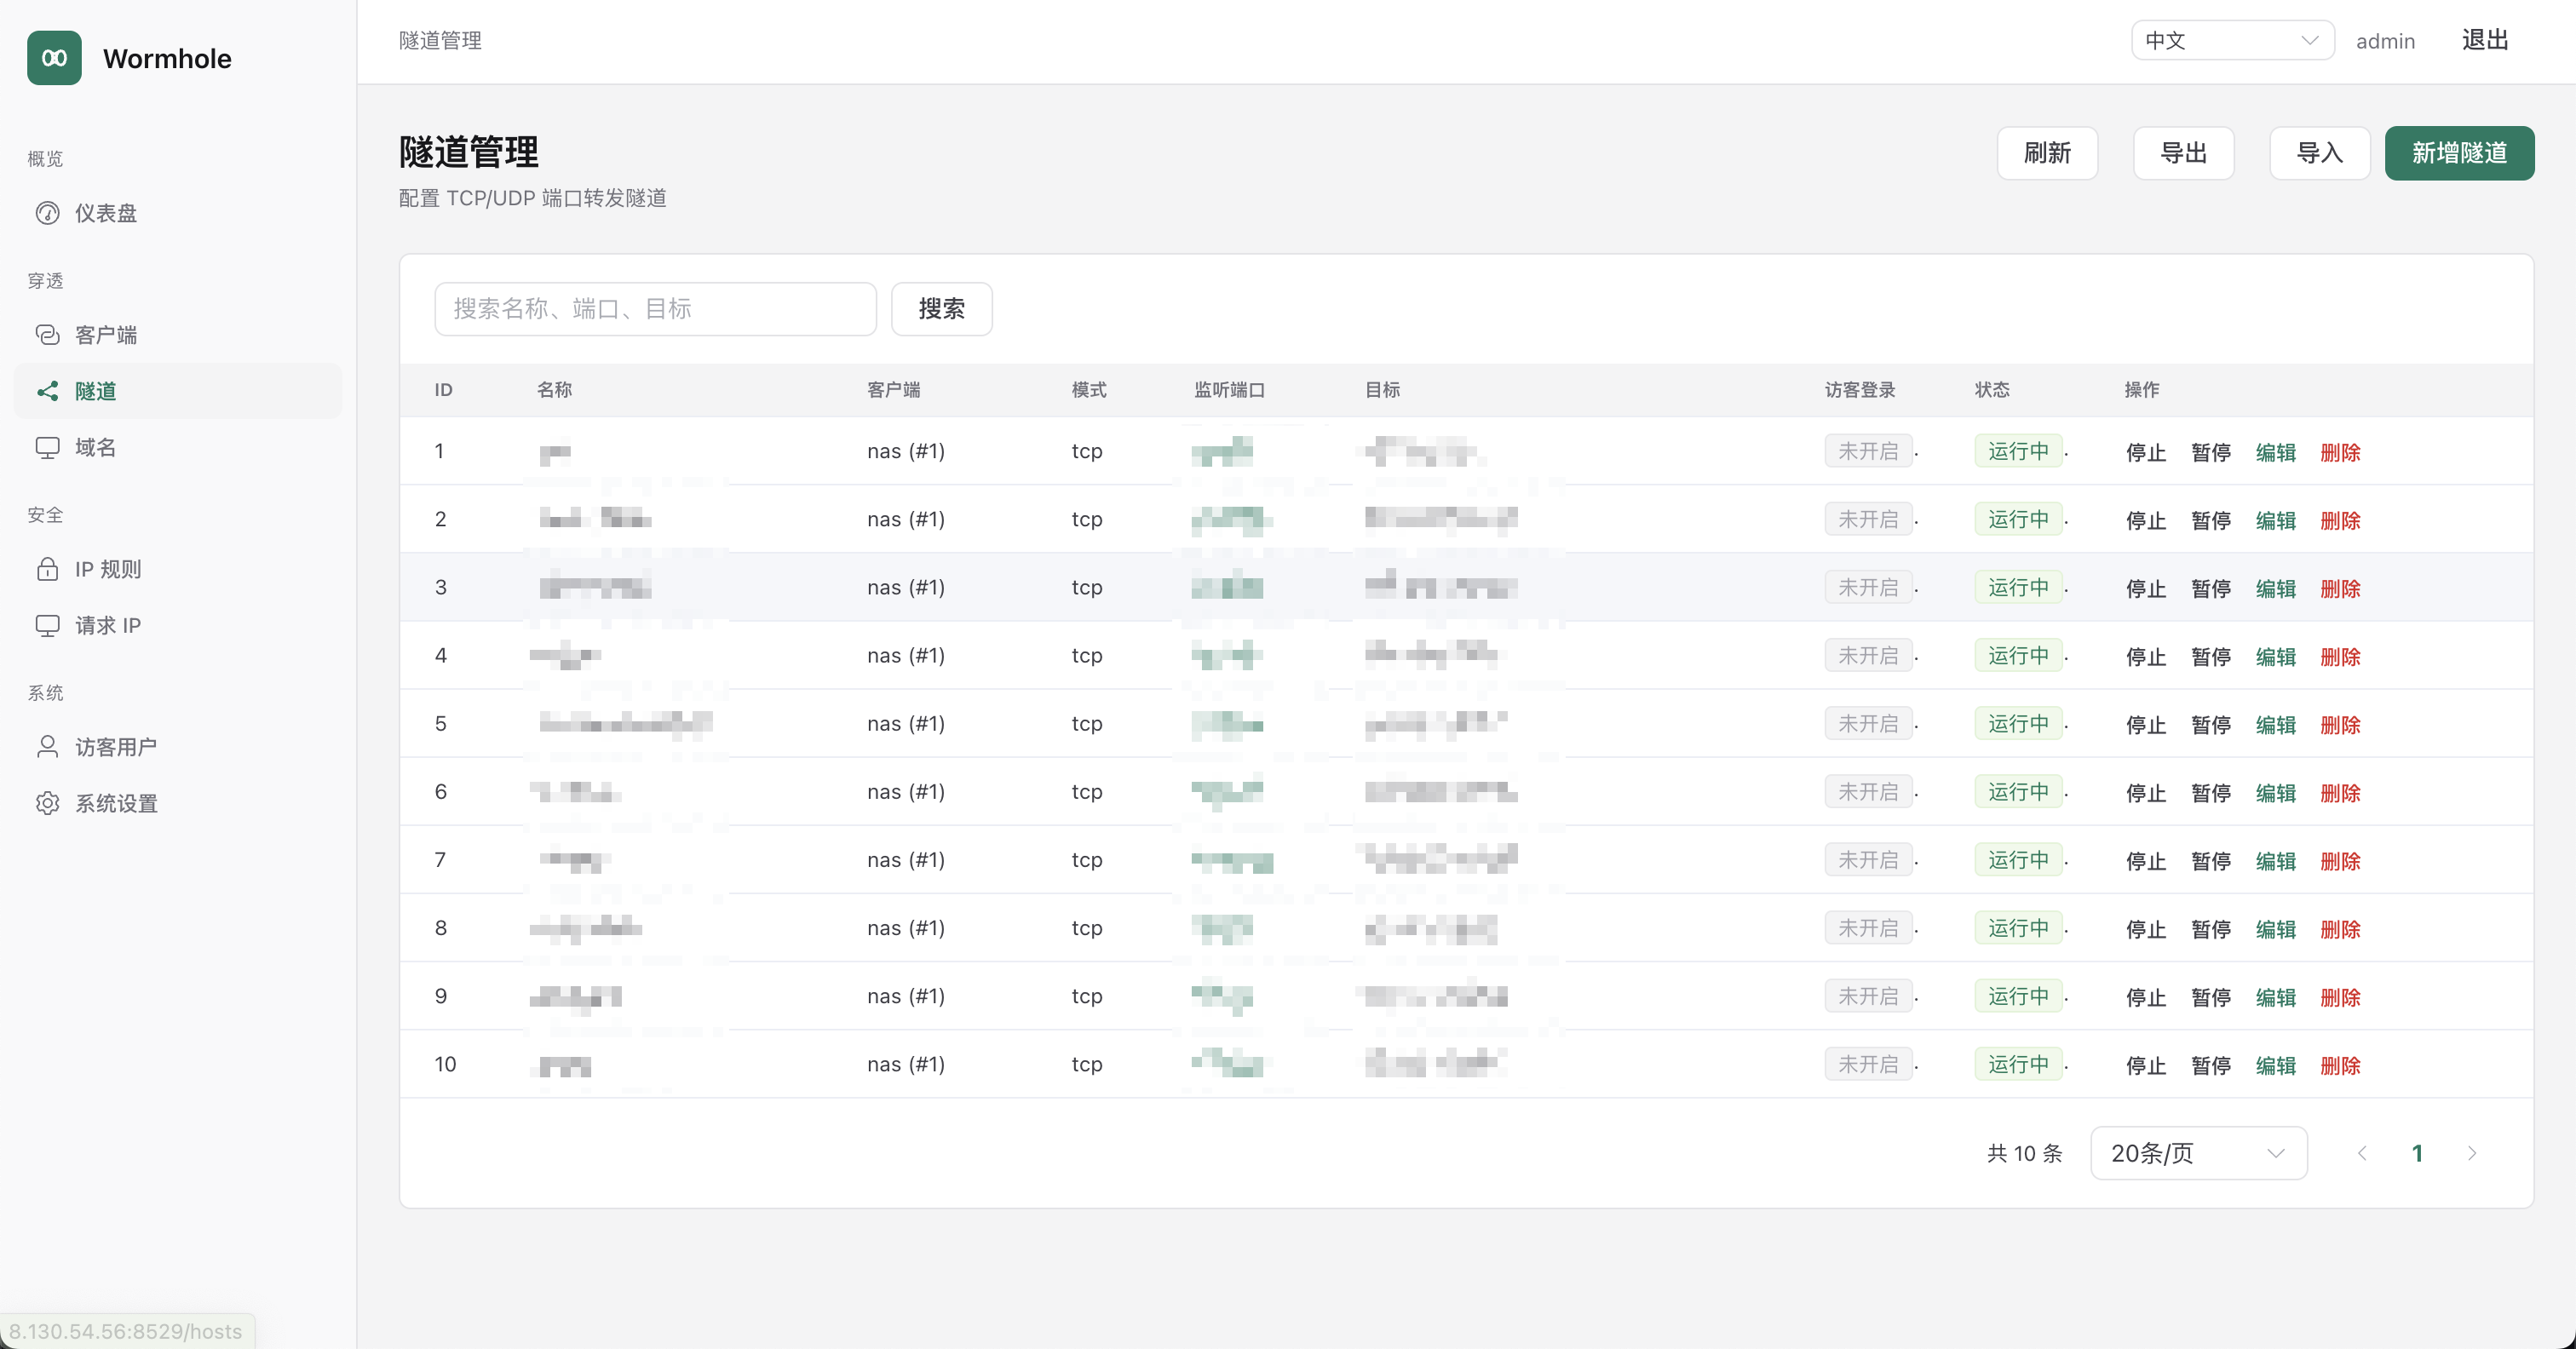
Task: Click nas (#1) client in row 3
Action: [x=905, y=587]
